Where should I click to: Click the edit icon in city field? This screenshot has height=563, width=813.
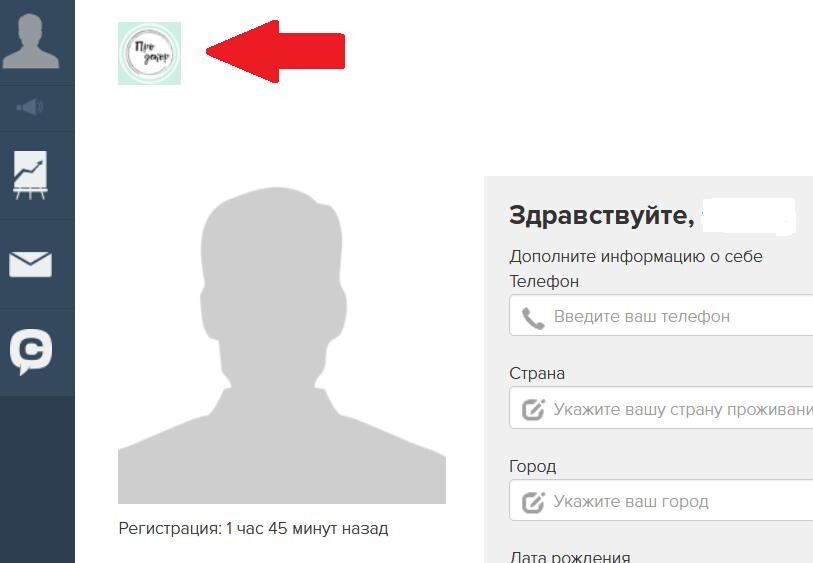(x=533, y=502)
